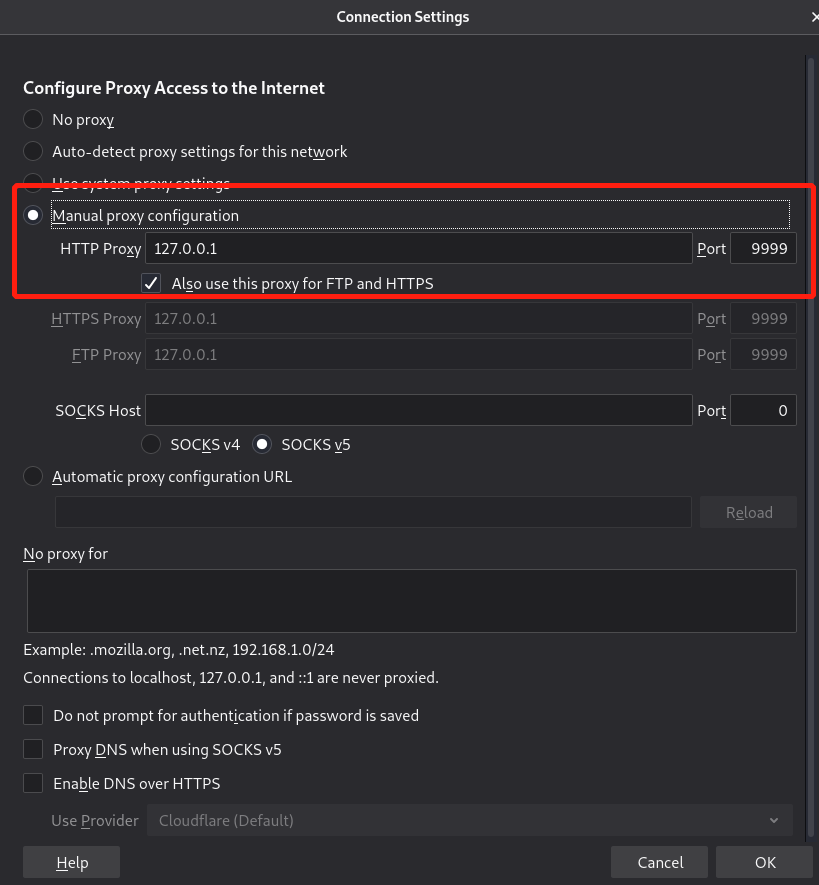Select the No proxy radio option
Viewport: 819px width, 885px height.
tap(33, 120)
